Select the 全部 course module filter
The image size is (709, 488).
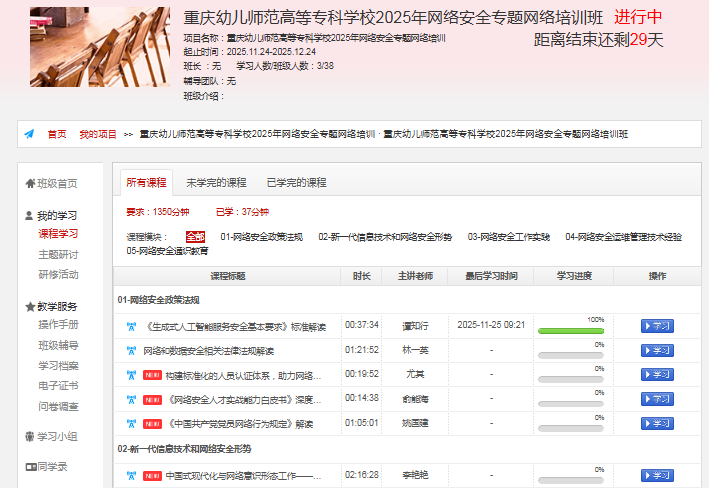[x=195, y=237]
